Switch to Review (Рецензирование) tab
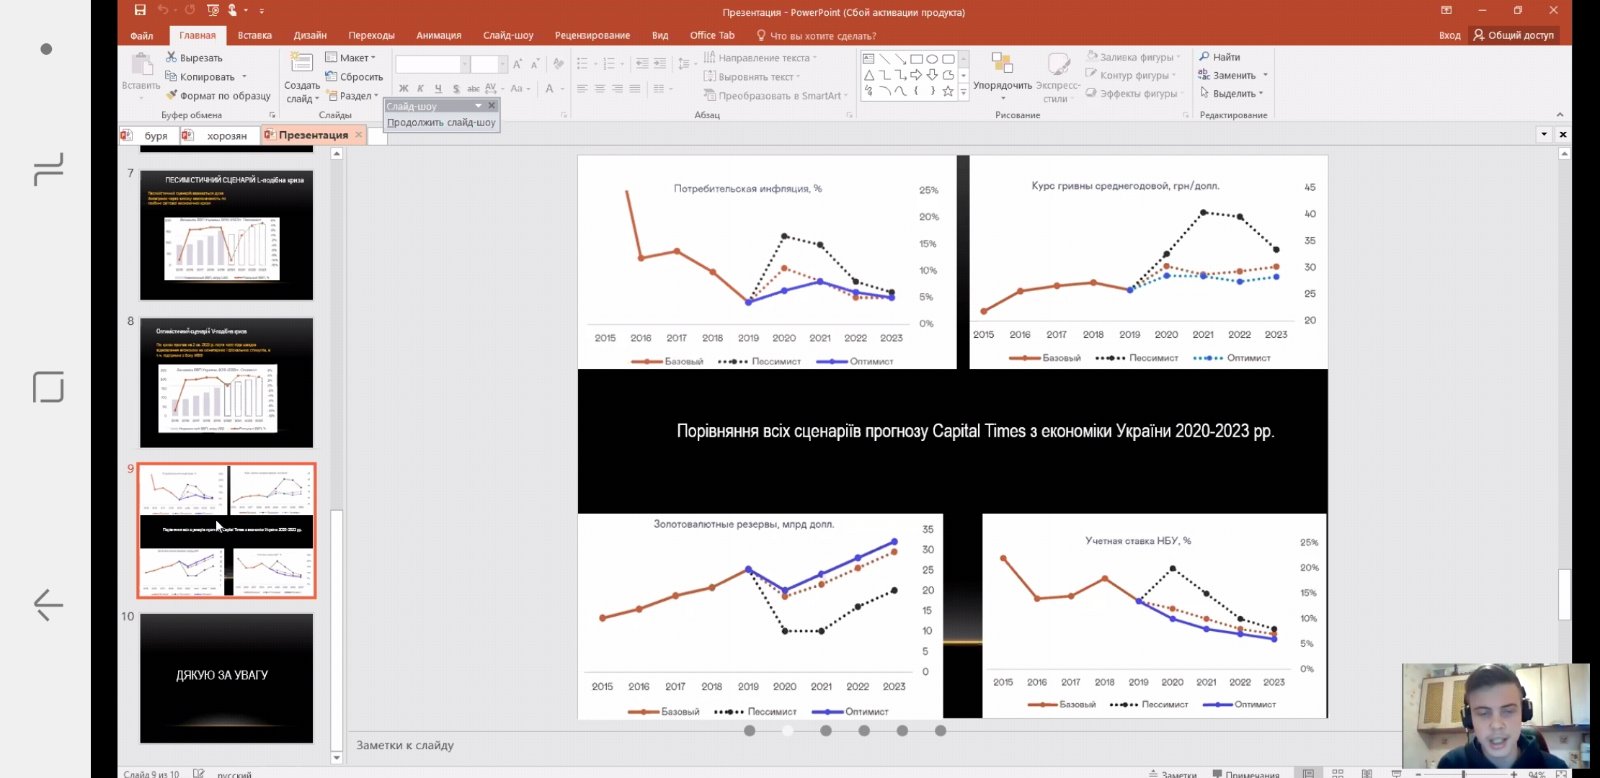 point(592,35)
